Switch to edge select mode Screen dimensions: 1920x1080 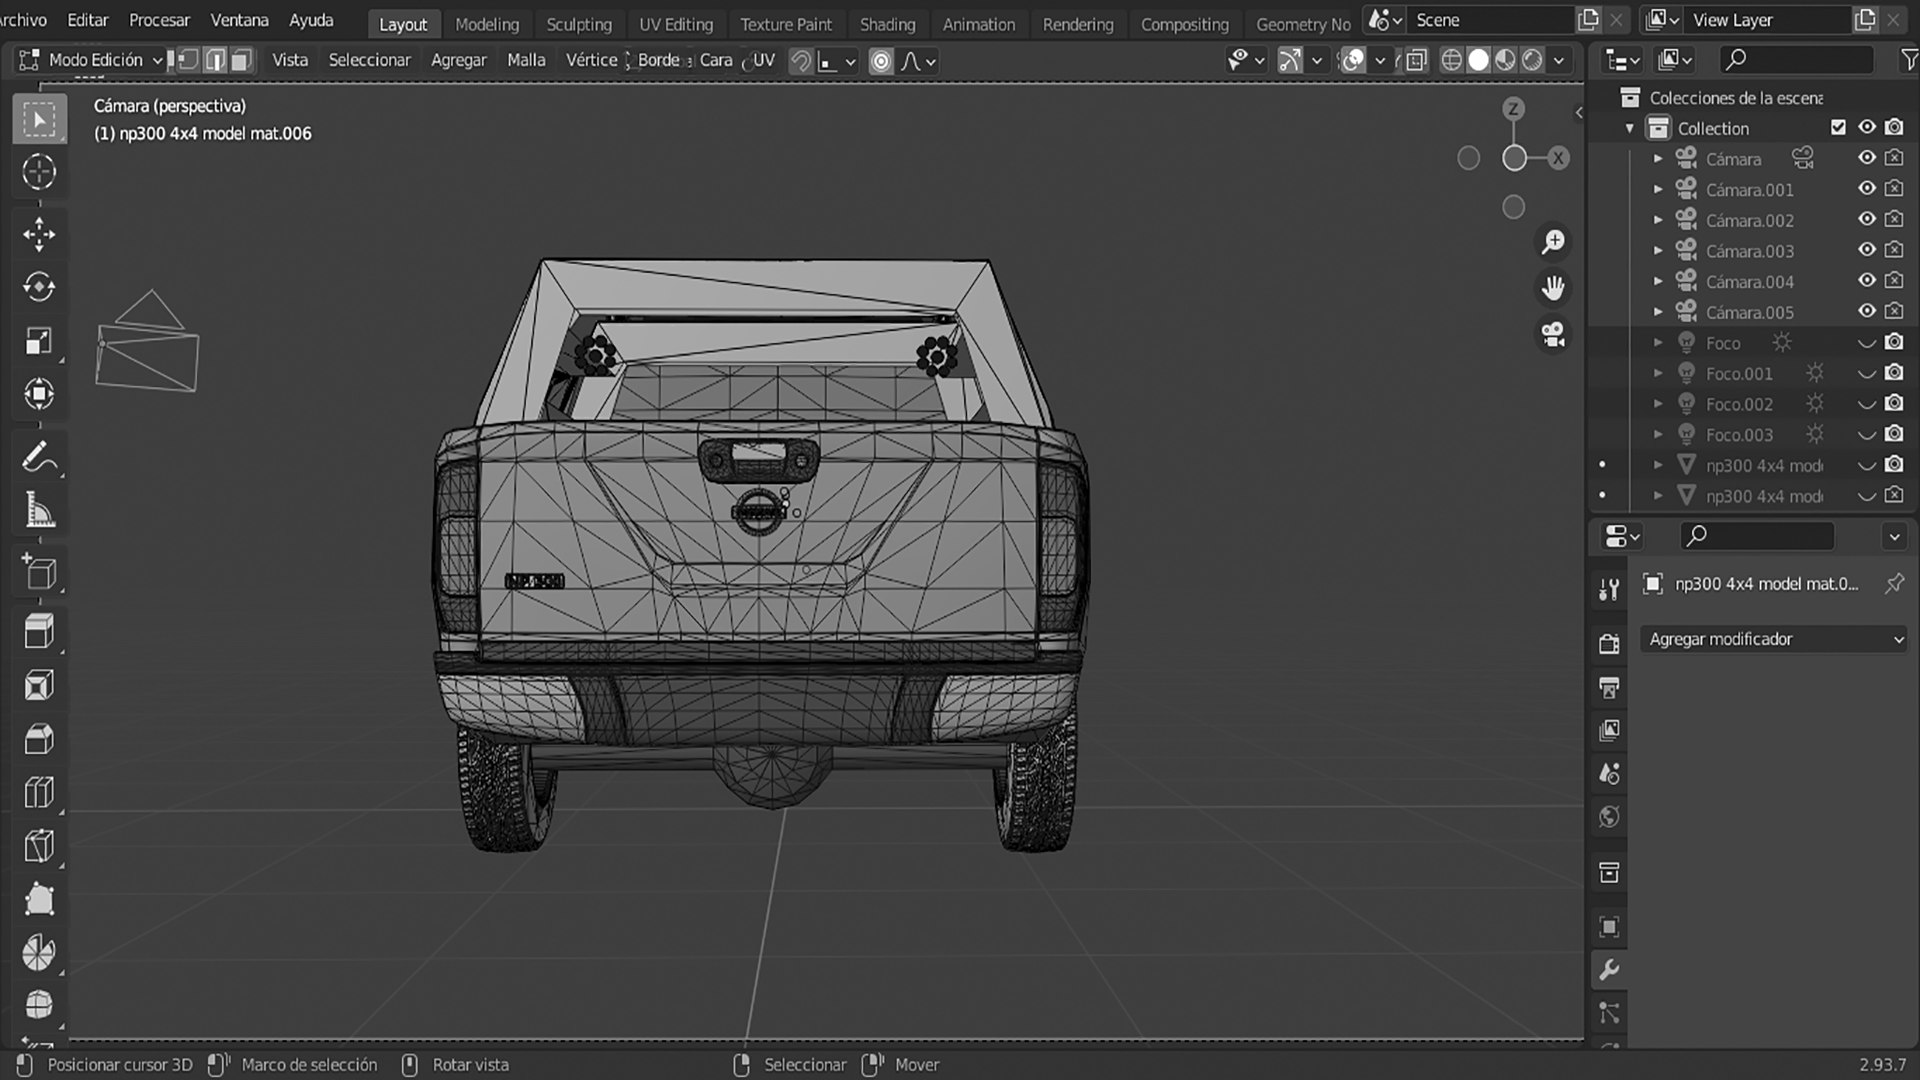pyautogui.click(x=214, y=61)
